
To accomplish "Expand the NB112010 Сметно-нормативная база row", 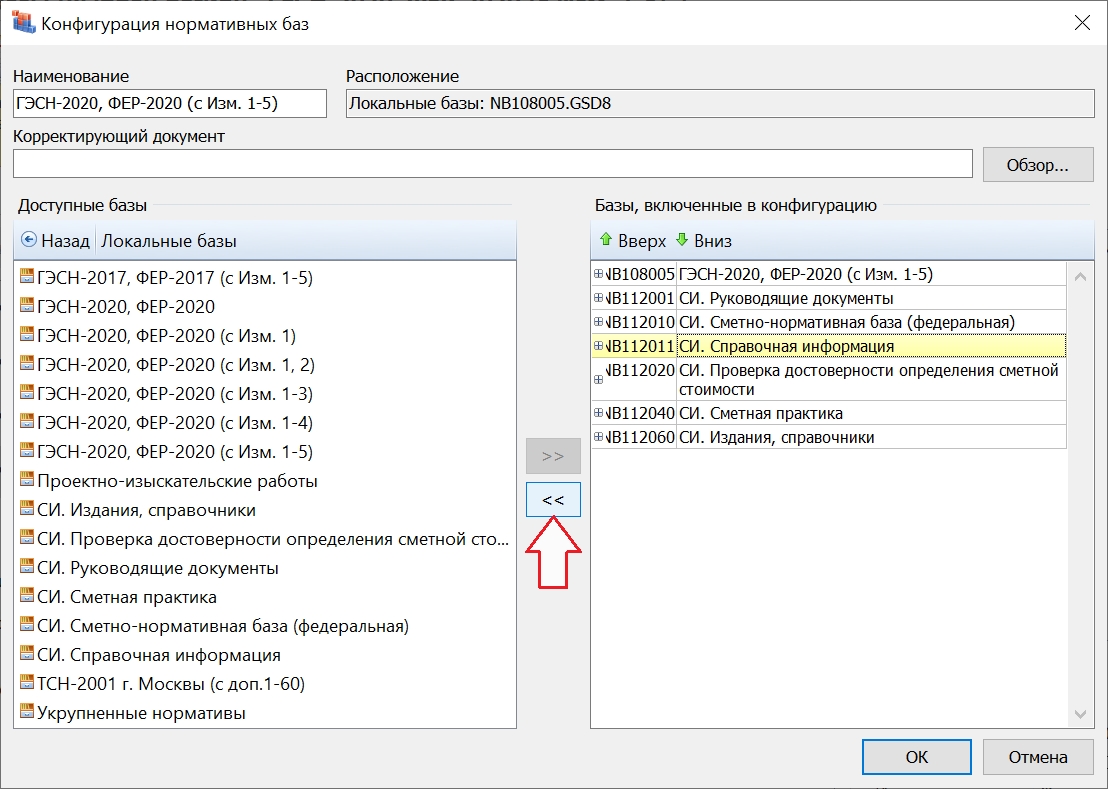I will click(x=599, y=322).
